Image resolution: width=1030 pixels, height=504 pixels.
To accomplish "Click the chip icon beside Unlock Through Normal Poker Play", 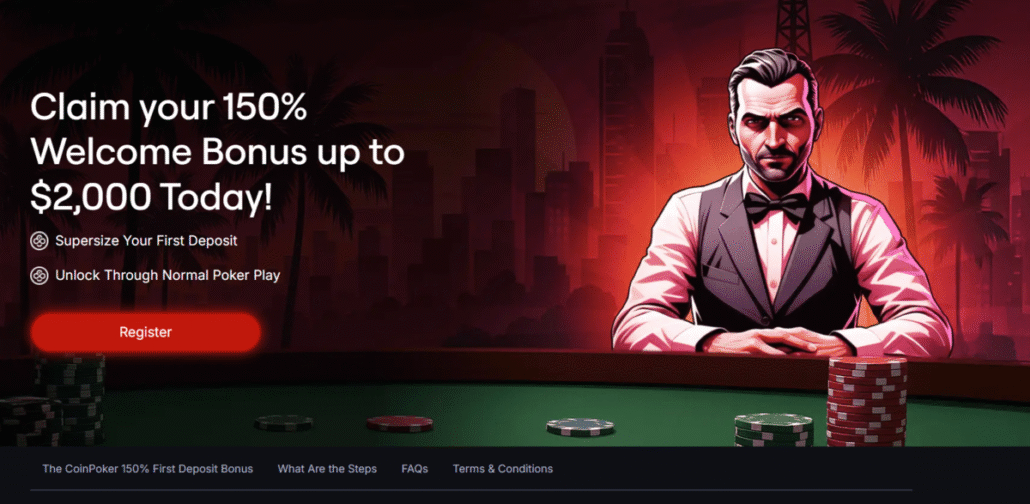I will pos(39,275).
